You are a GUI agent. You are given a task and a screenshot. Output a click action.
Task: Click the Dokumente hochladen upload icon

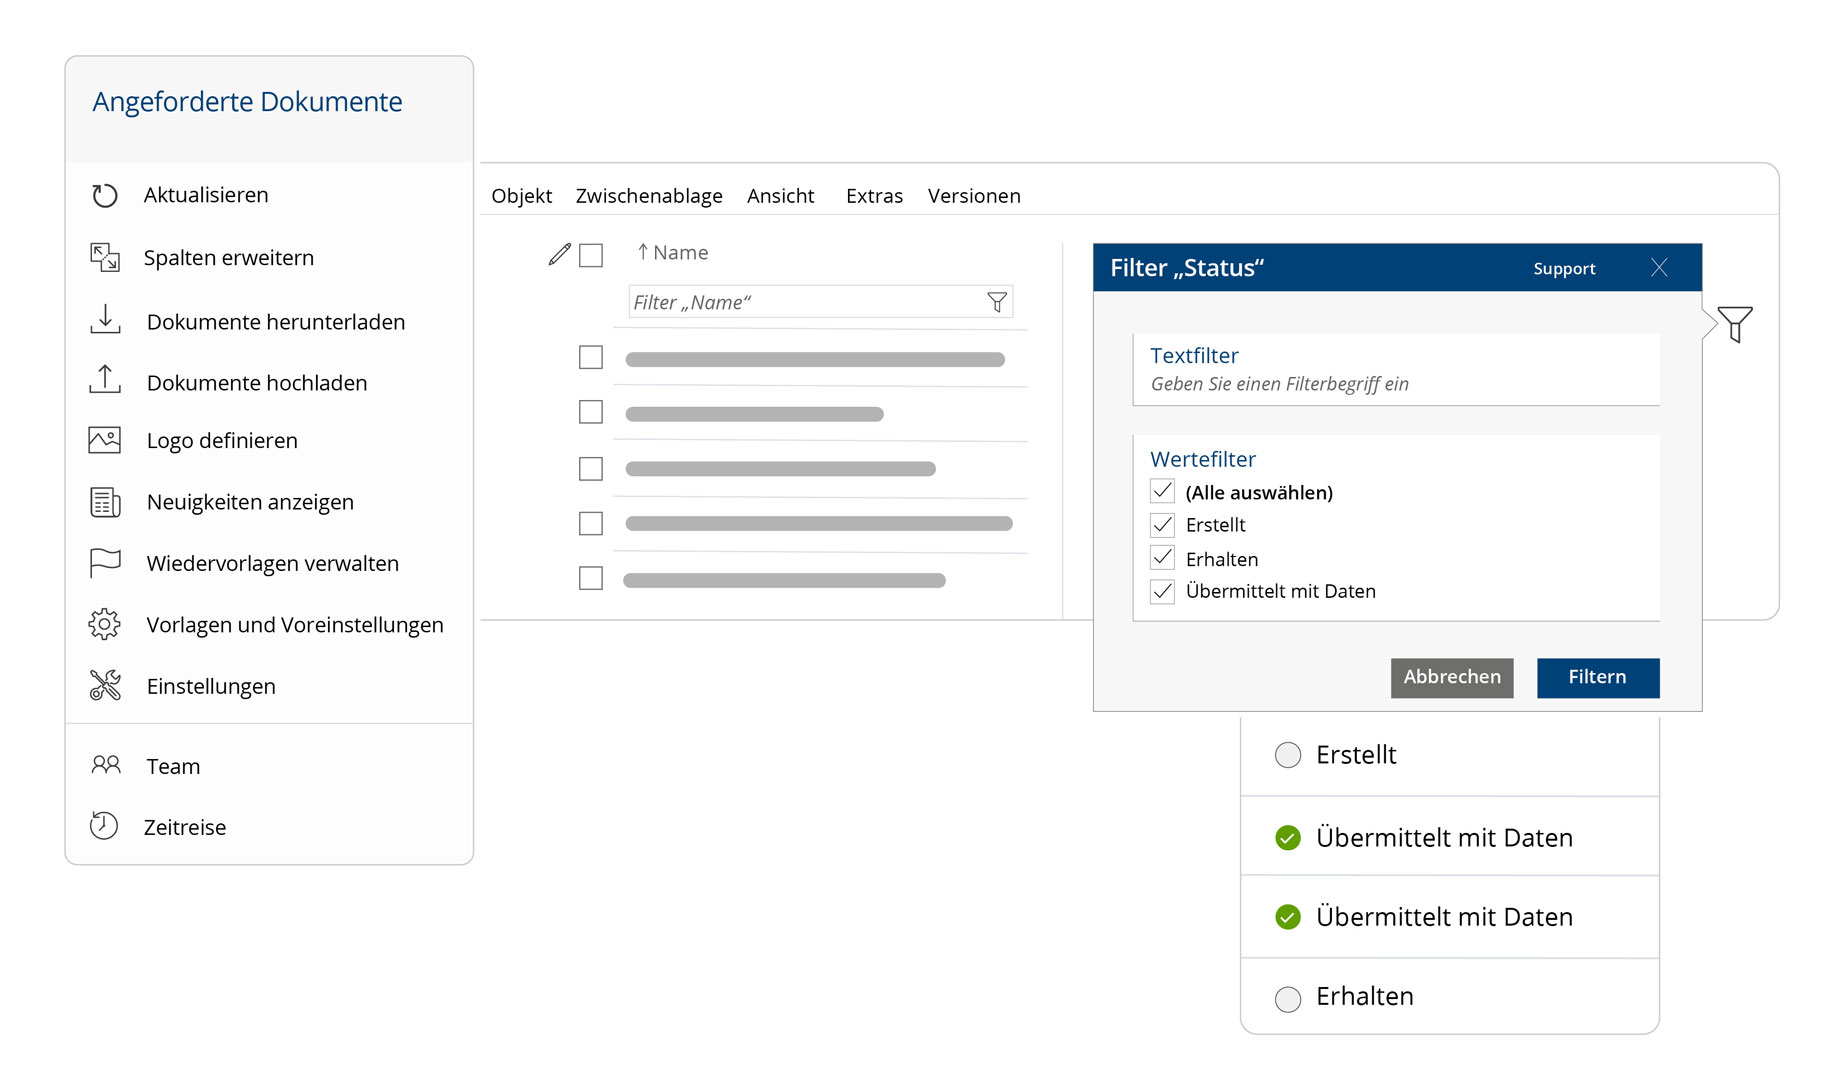(x=105, y=380)
